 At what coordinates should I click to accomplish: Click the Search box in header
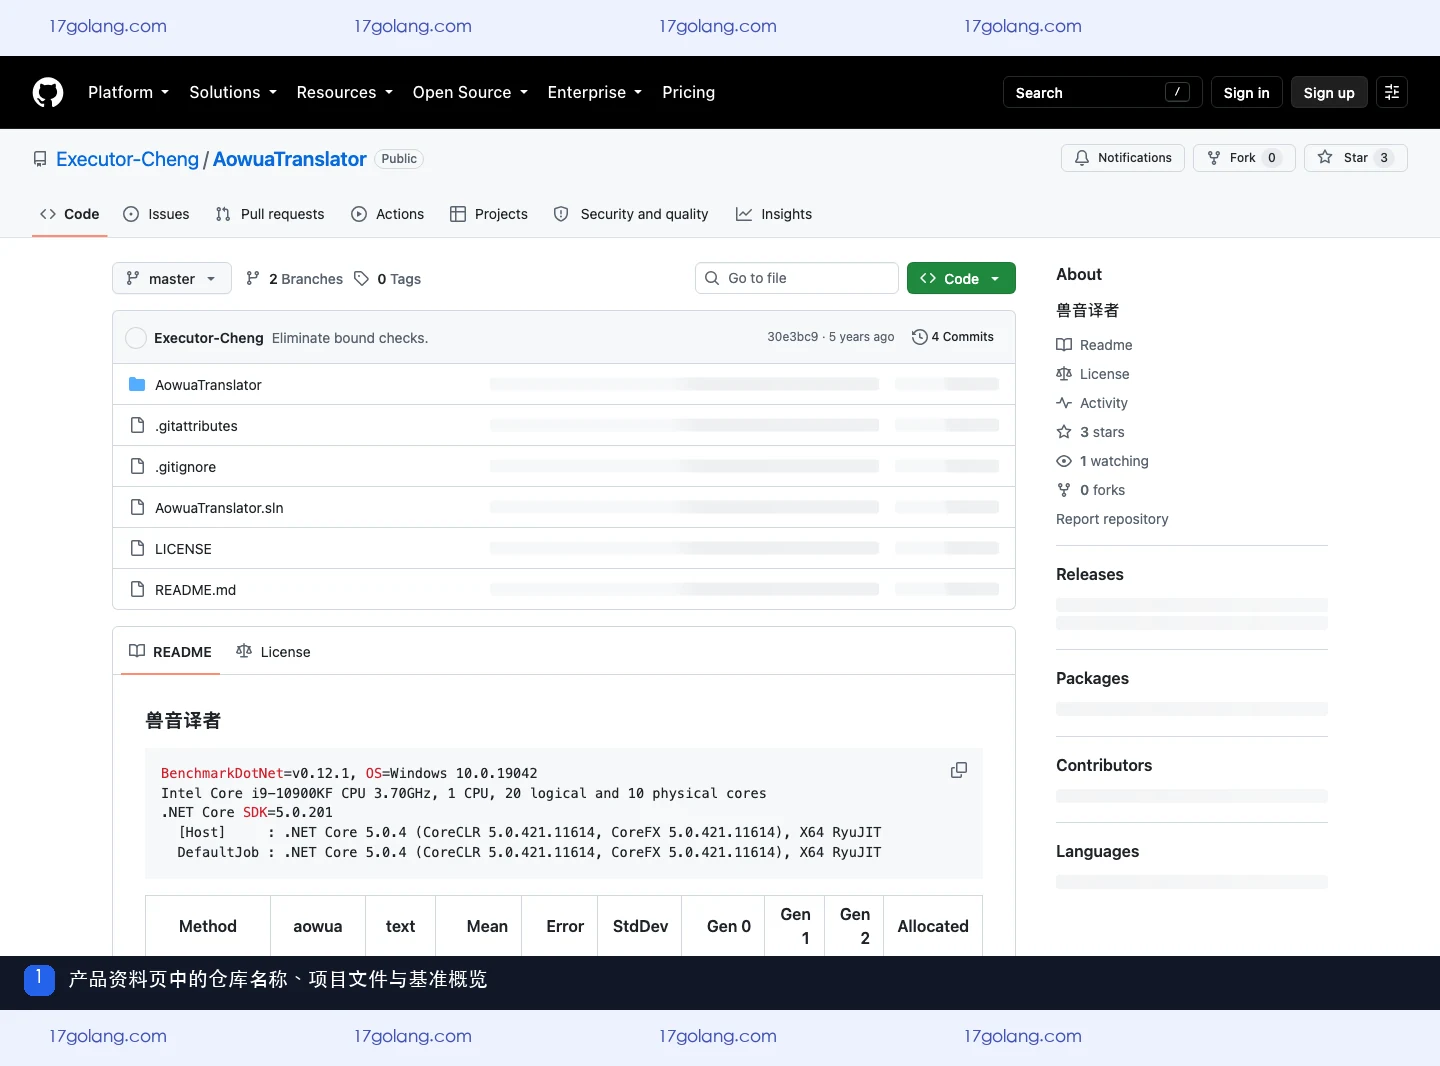(1103, 92)
